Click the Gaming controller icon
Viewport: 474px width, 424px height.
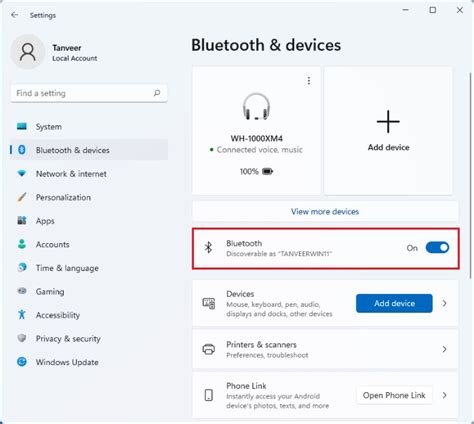coord(22,291)
